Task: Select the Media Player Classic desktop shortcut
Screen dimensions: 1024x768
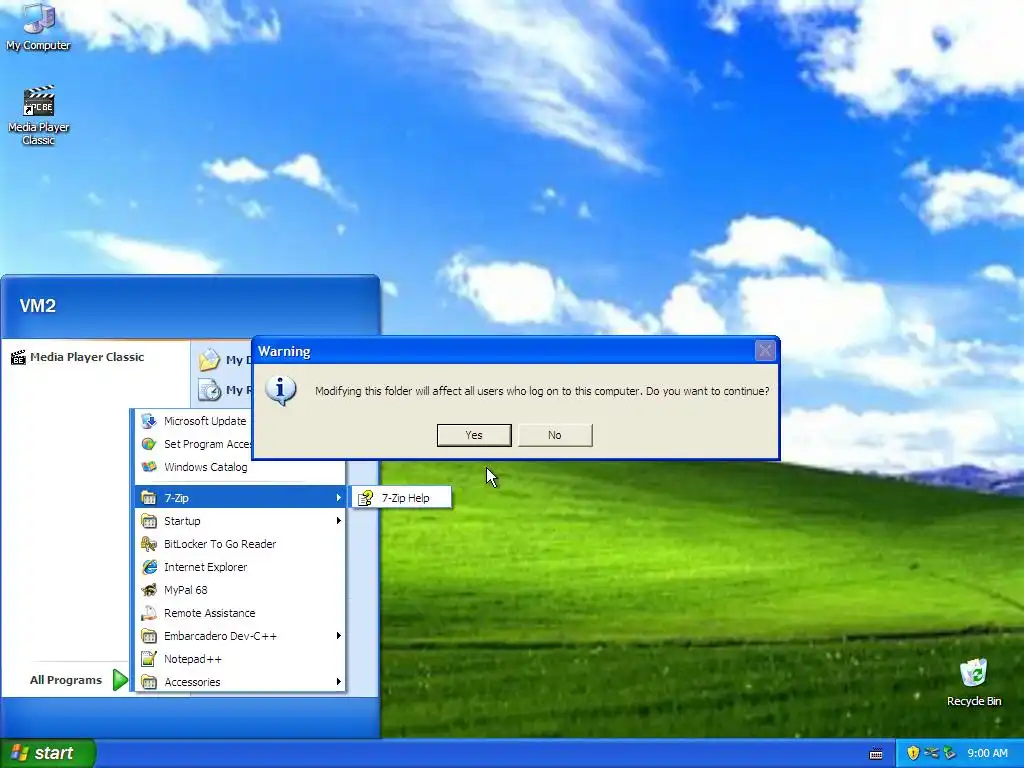Action: coord(38,115)
